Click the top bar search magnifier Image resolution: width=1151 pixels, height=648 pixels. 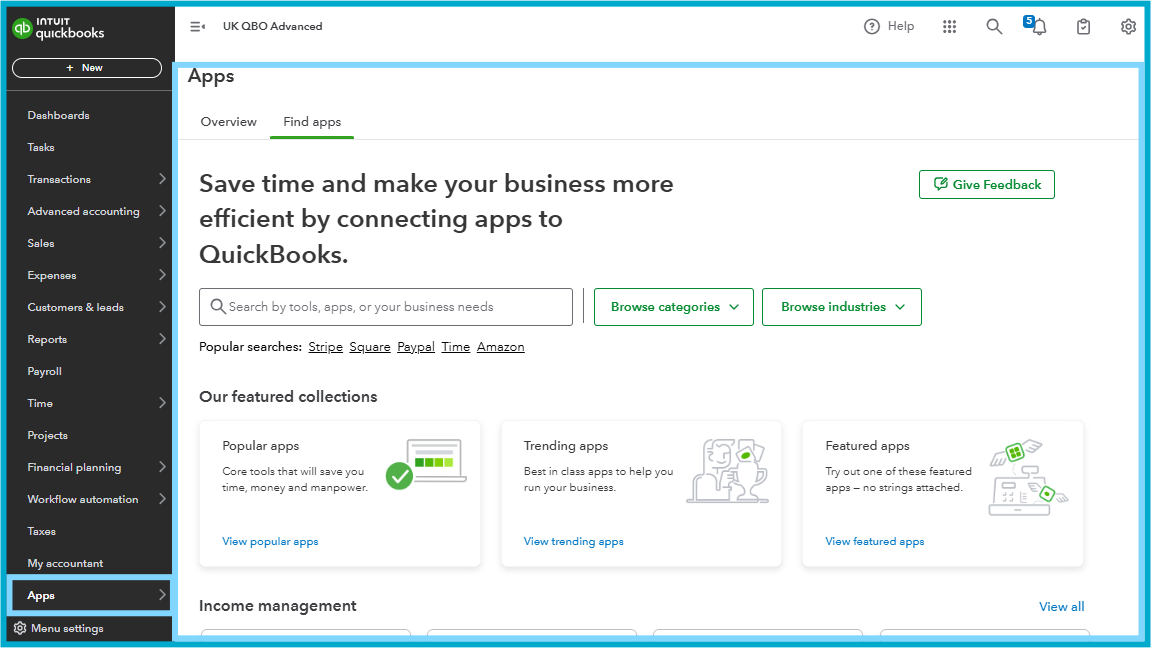(994, 26)
